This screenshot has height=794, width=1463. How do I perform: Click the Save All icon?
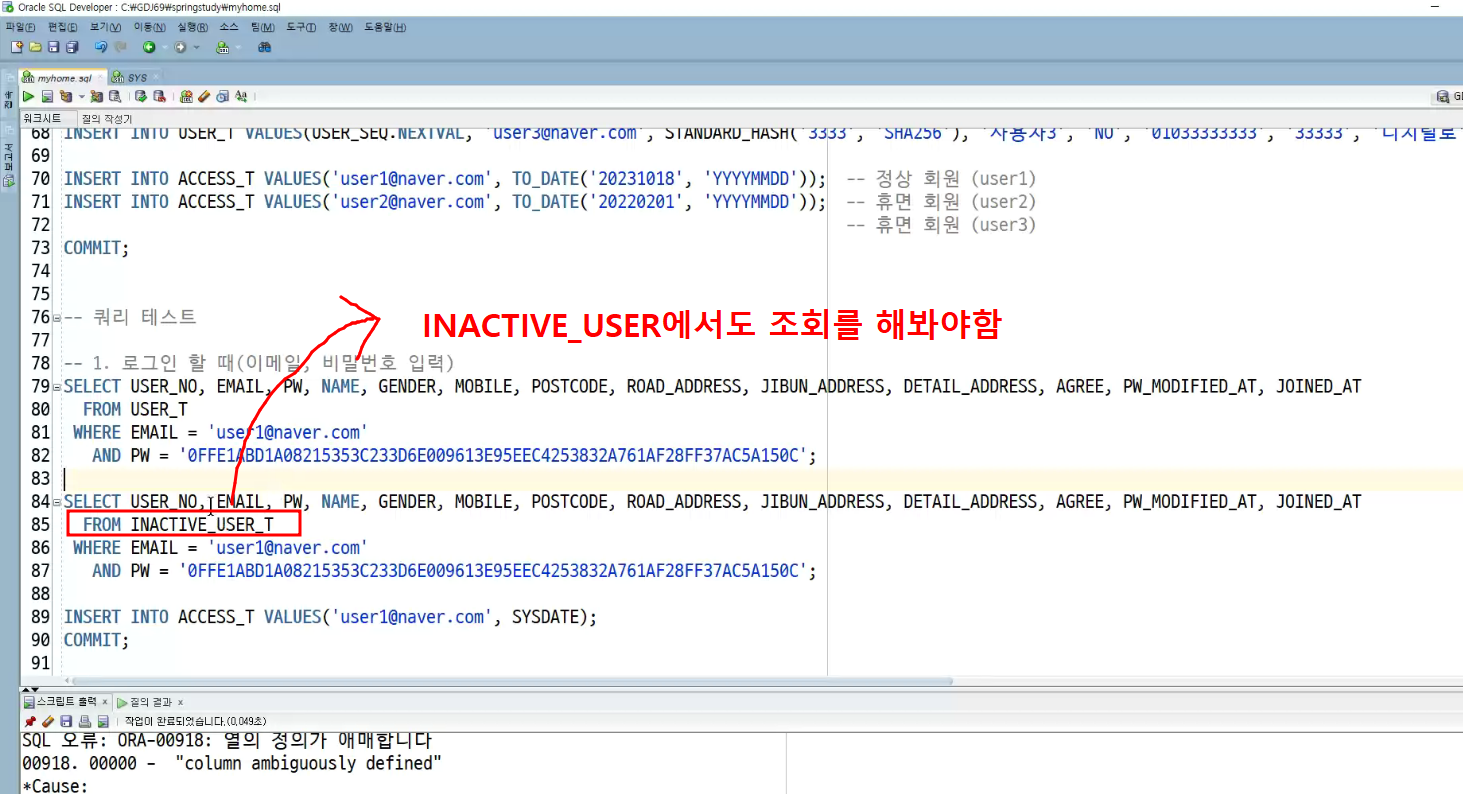pyautogui.click(x=72, y=47)
